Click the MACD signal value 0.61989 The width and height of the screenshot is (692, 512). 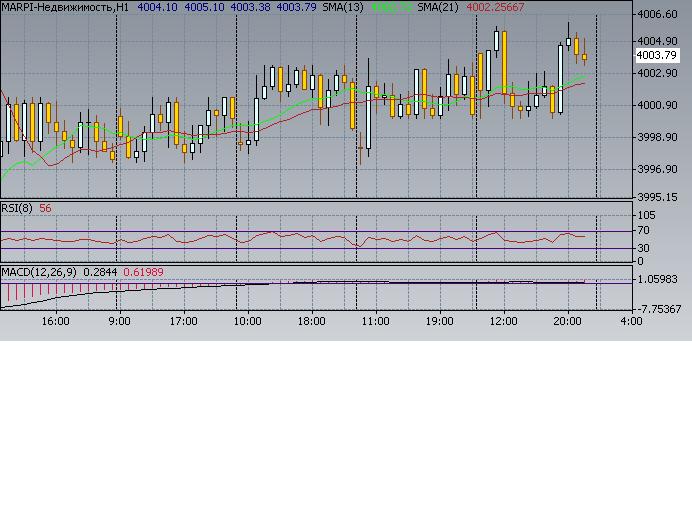142,271
